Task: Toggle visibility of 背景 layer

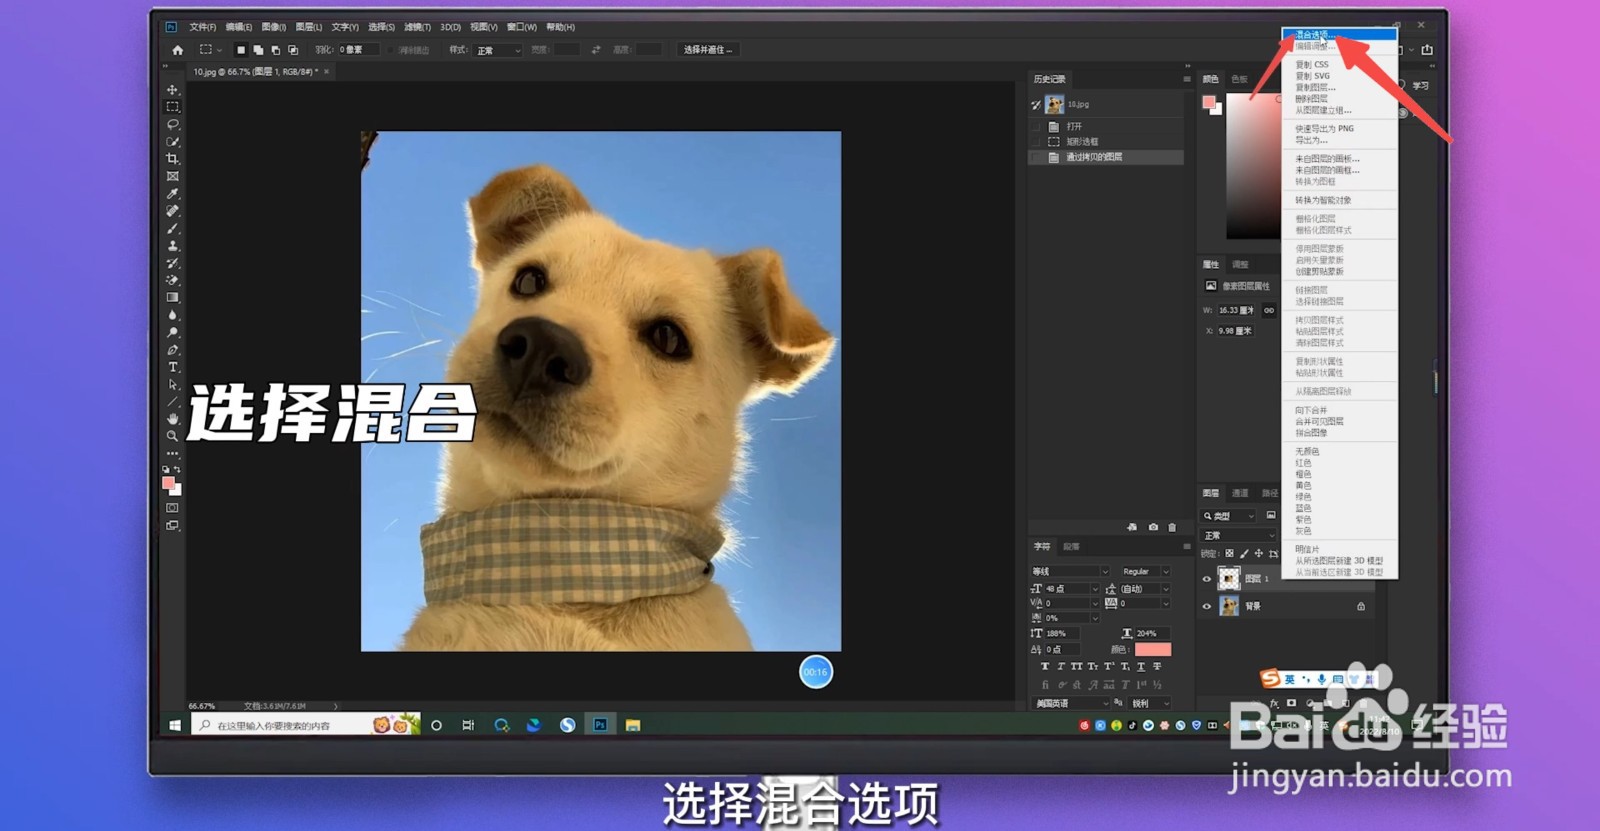Action: pyautogui.click(x=1207, y=606)
